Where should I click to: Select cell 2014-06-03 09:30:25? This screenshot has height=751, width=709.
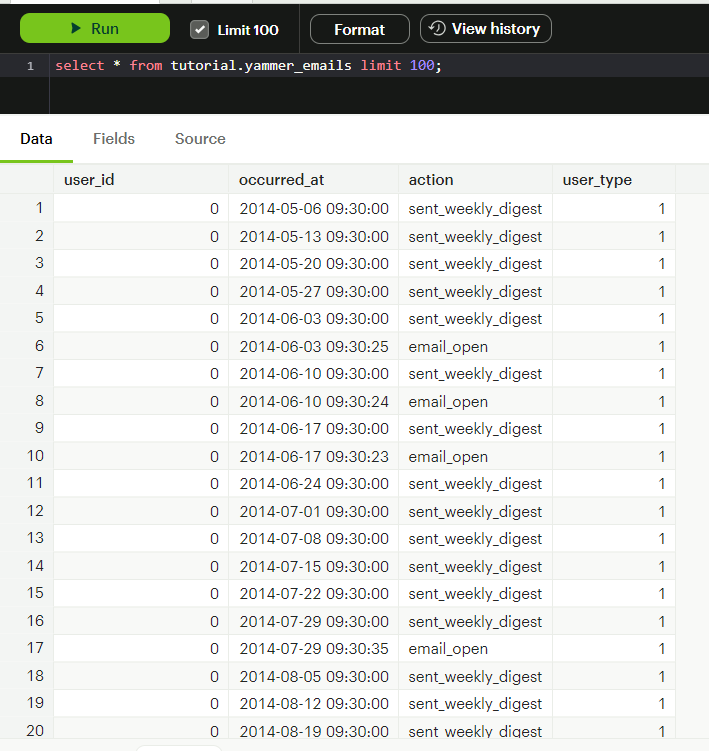coord(314,347)
